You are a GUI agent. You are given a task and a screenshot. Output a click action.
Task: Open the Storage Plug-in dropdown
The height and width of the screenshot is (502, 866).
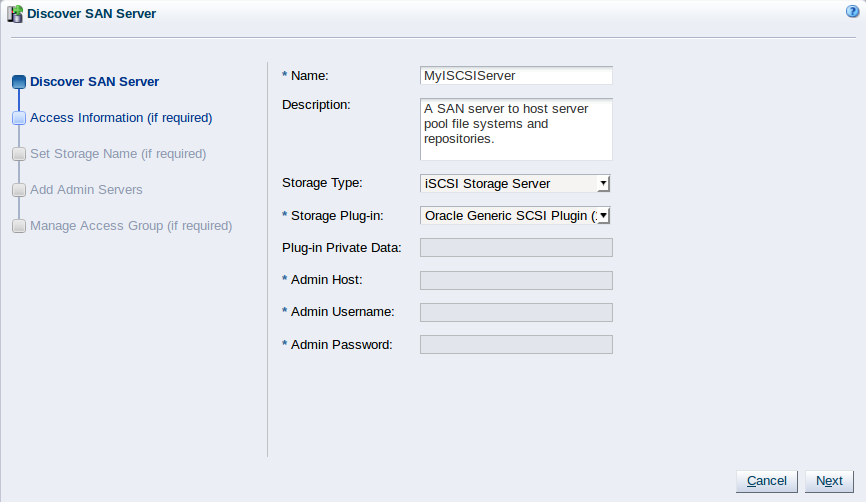point(603,215)
